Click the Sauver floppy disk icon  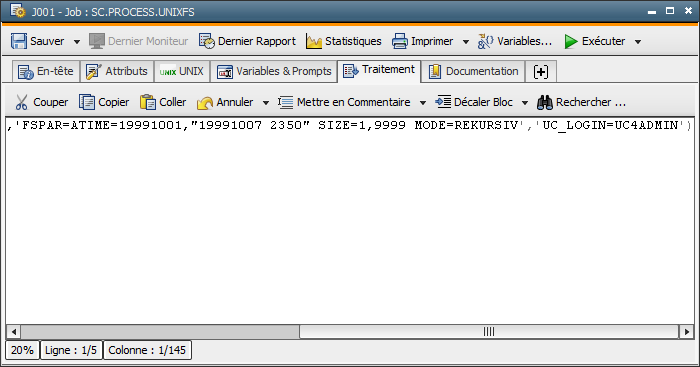click(19, 41)
